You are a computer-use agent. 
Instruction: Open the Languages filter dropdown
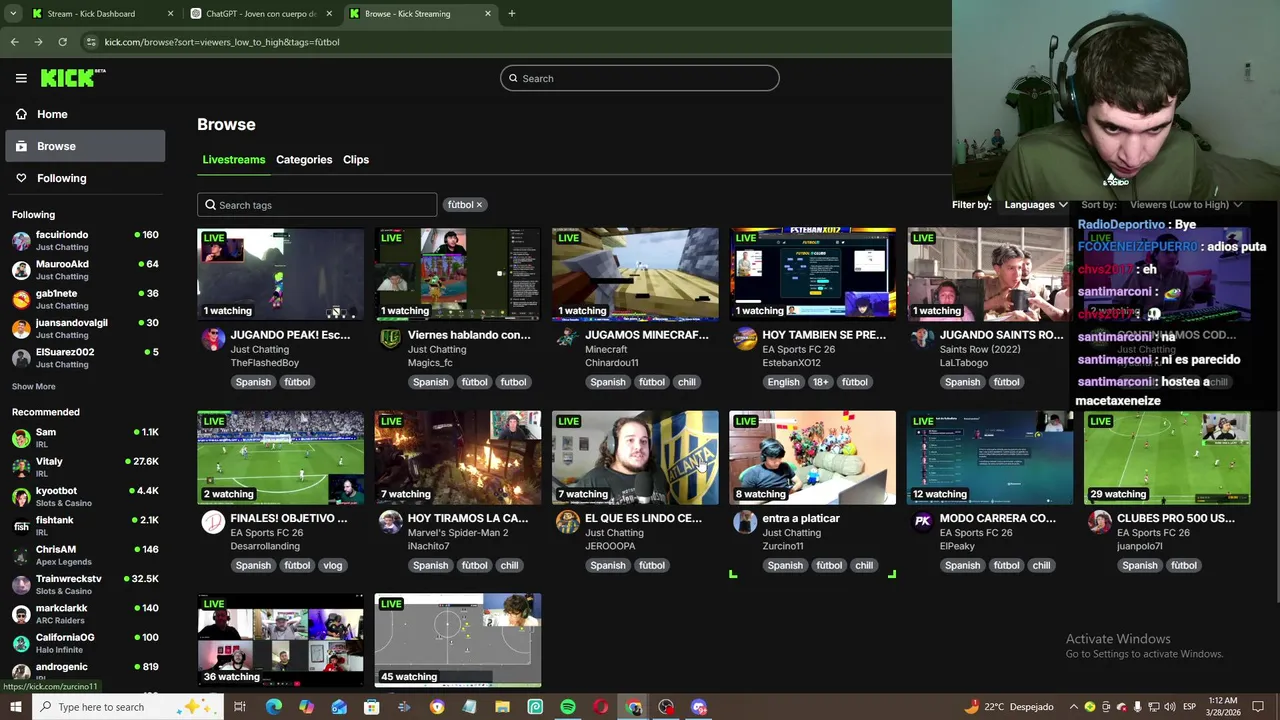click(x=1036, y=205)
